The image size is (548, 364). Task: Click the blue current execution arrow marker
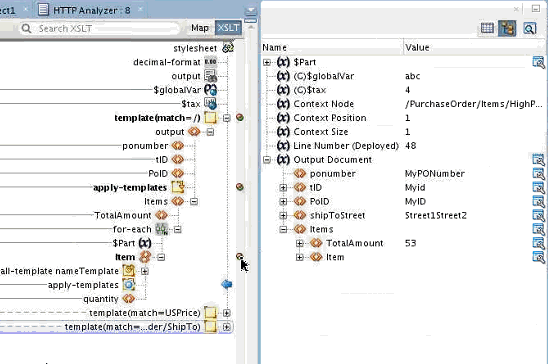pos(227,284)
